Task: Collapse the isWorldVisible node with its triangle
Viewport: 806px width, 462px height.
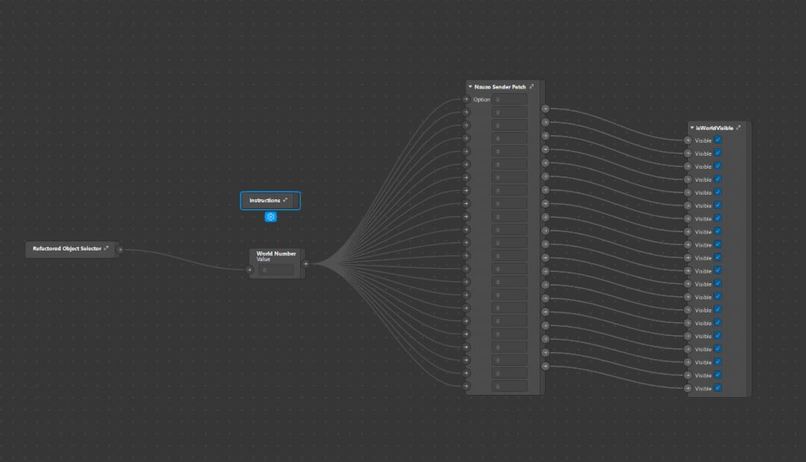Action: tap(692, 127)
